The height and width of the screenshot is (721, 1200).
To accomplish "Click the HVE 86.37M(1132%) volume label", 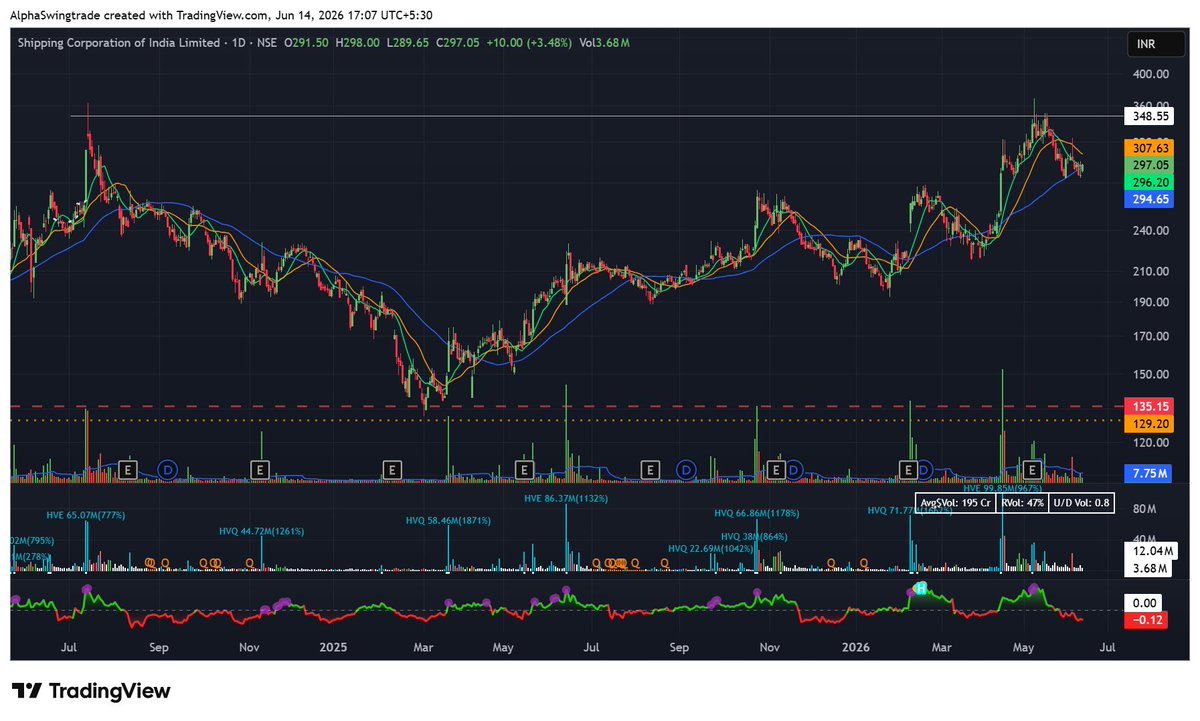I will (x=565, y=498).
